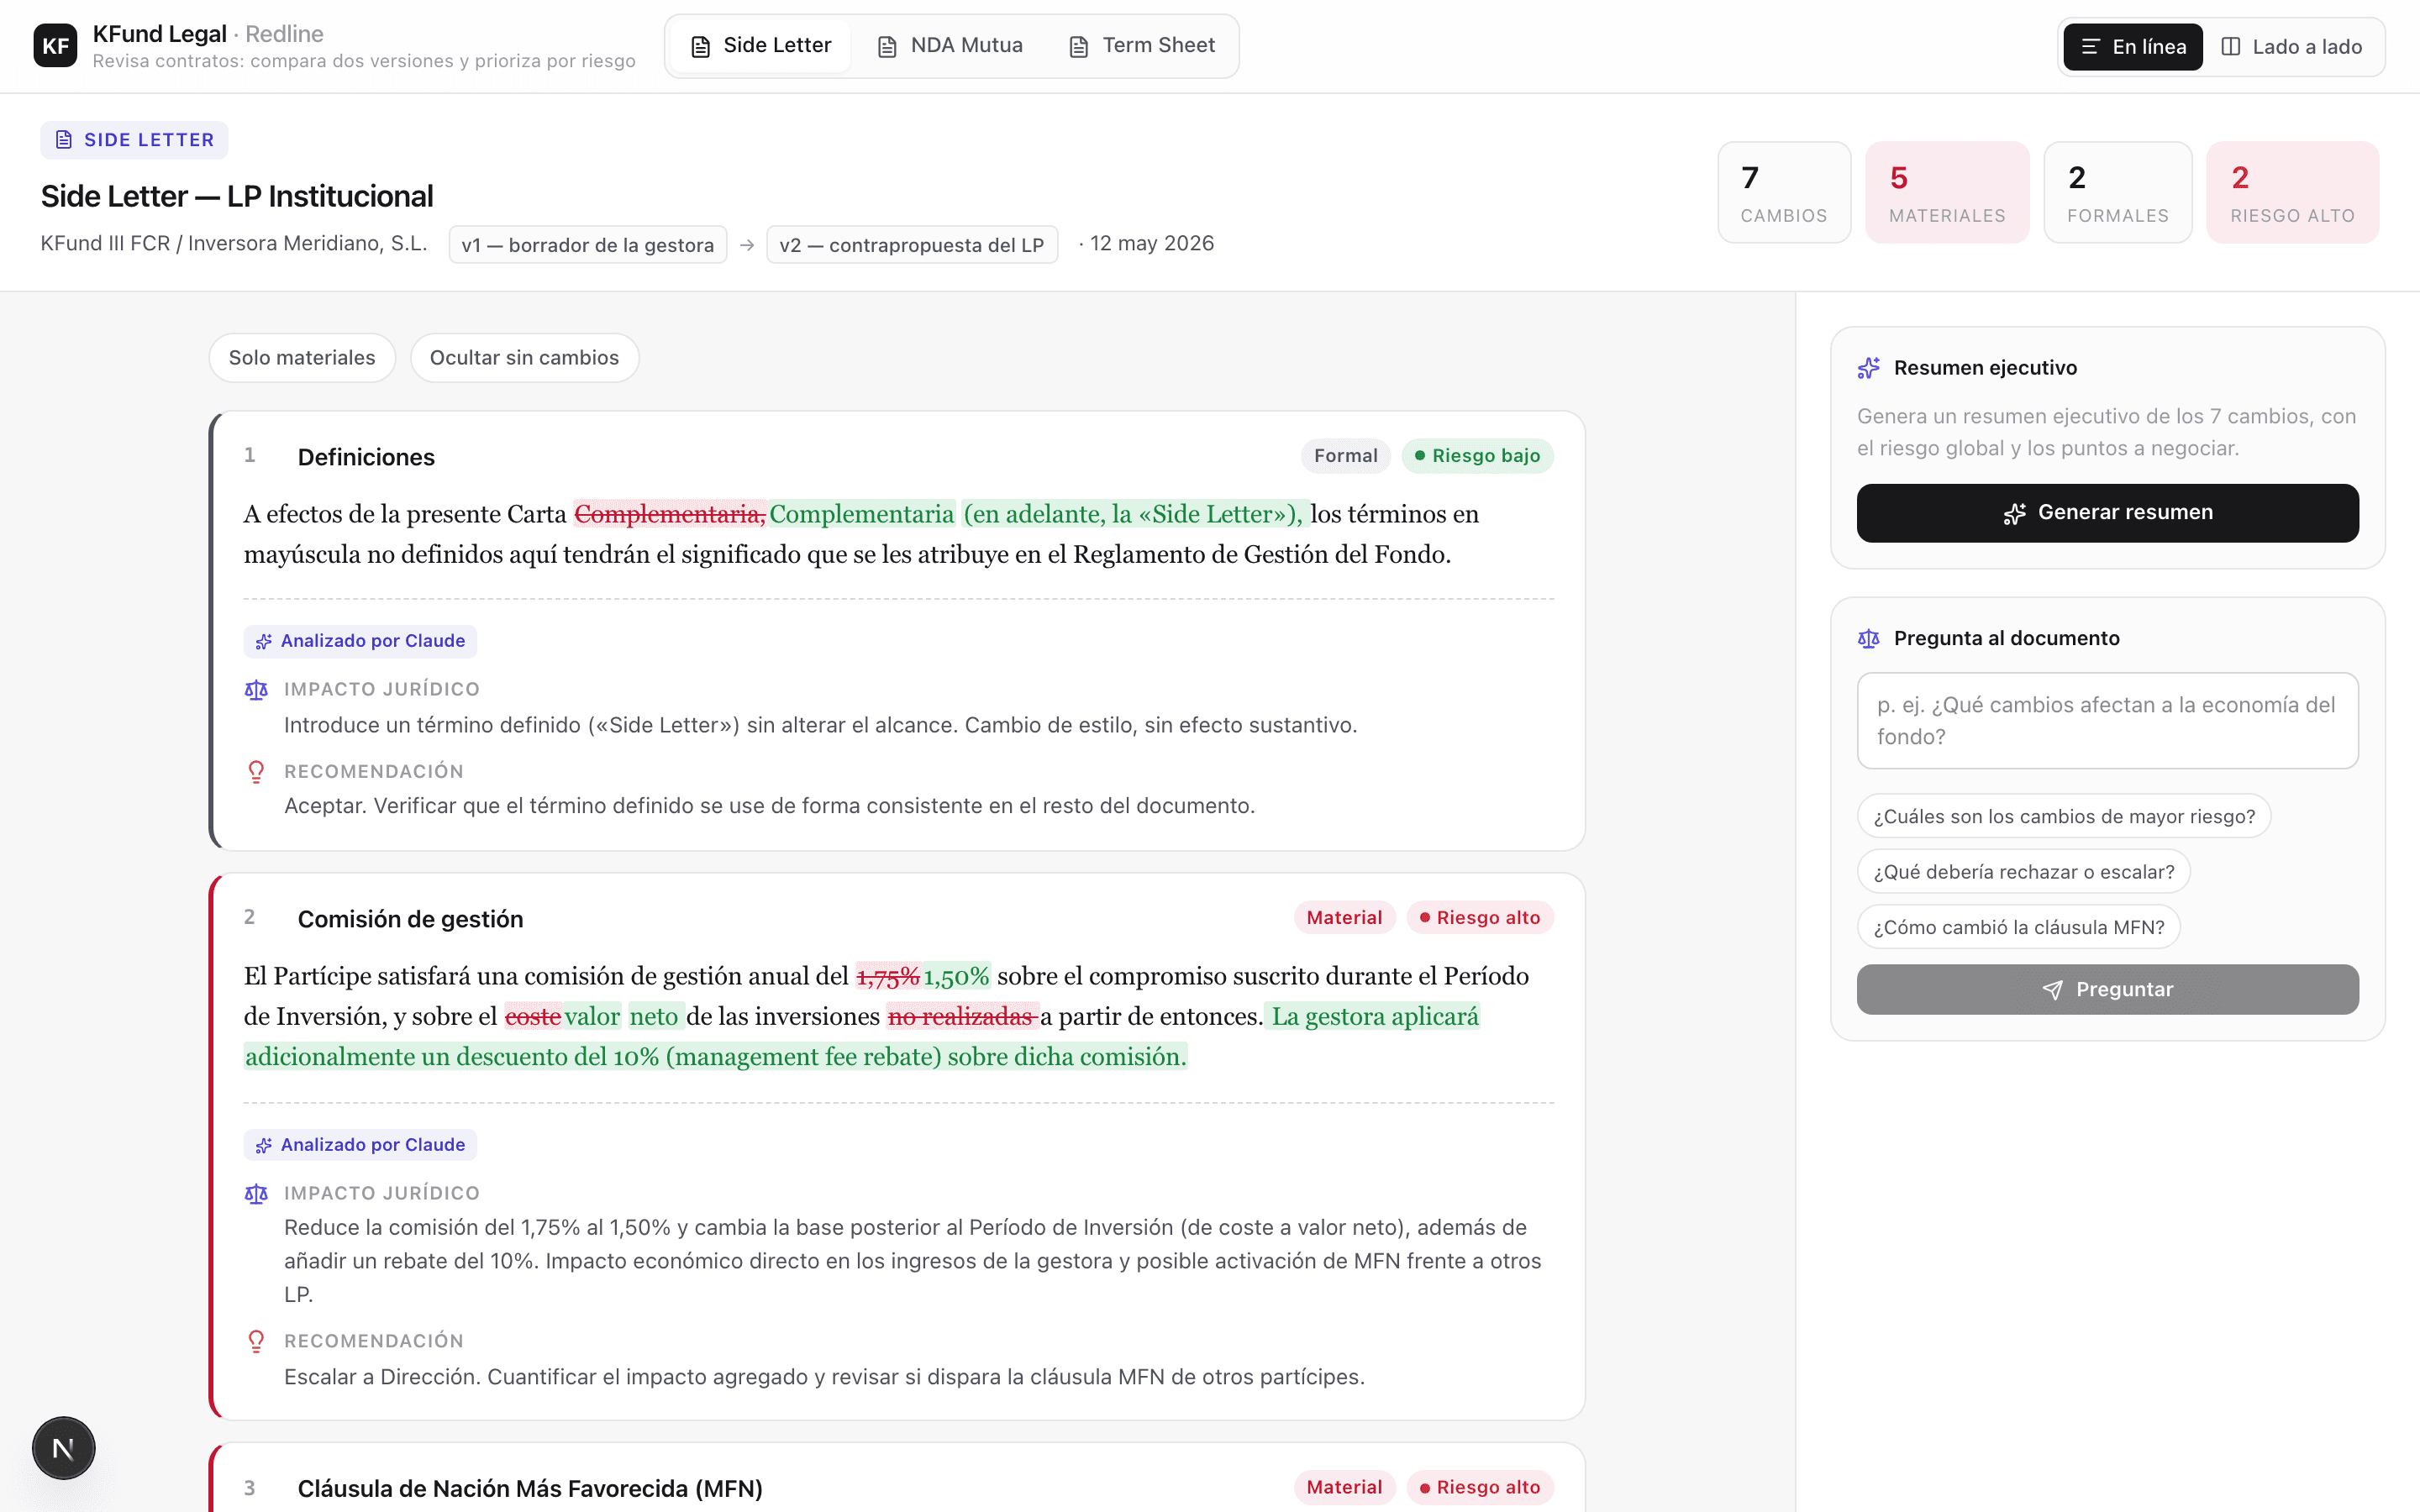Image resolution: width=2420 pixels, height=1512 pixels.
Task: Click the struck-through 1,75% deletion
Action: [887, 977]
